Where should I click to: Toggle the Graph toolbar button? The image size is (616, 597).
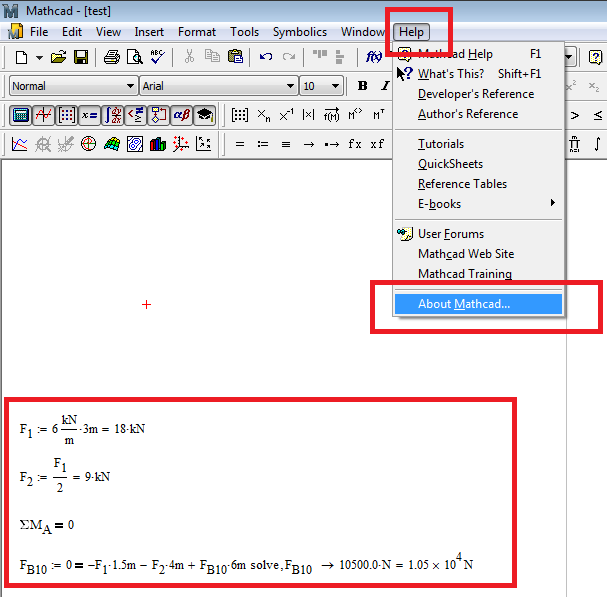tap(43, 115)
